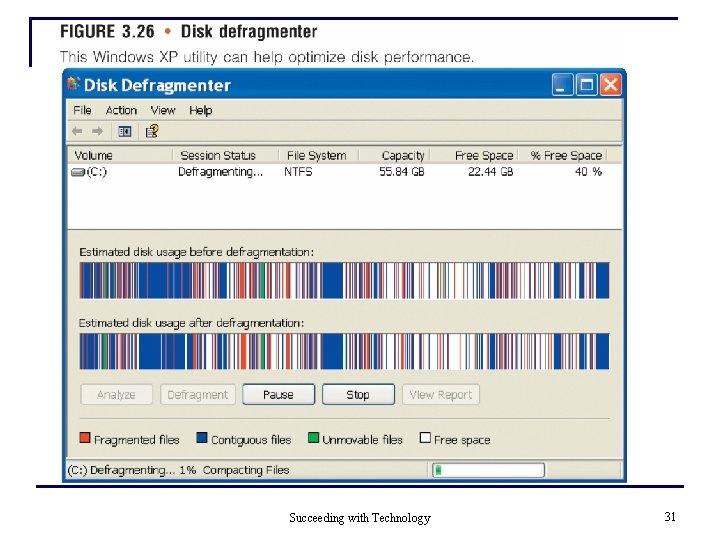Click the "Estimated disk usage after defragmentation" label
720x540 pixels.
pos(191,323)
